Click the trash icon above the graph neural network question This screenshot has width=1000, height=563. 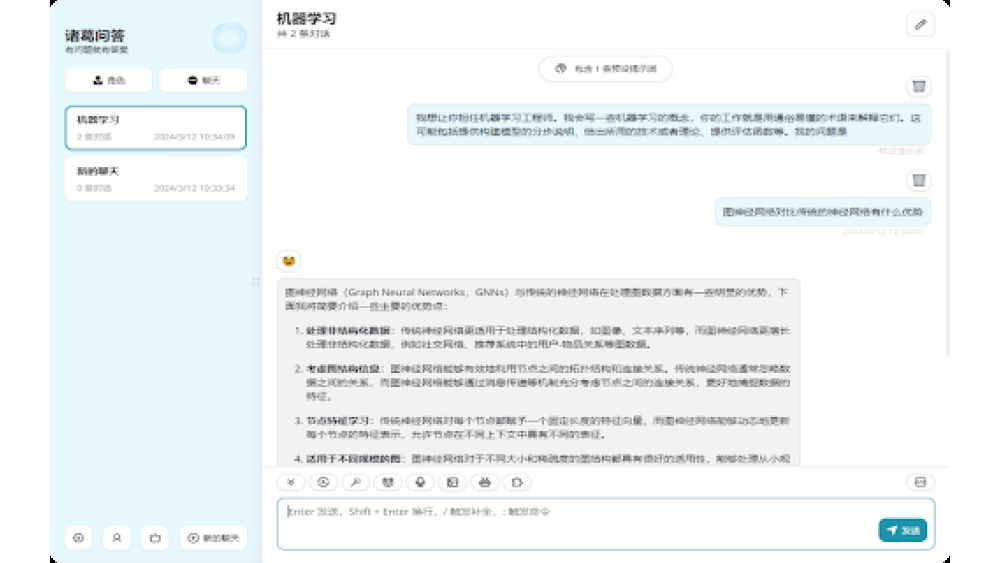point(919,180)
